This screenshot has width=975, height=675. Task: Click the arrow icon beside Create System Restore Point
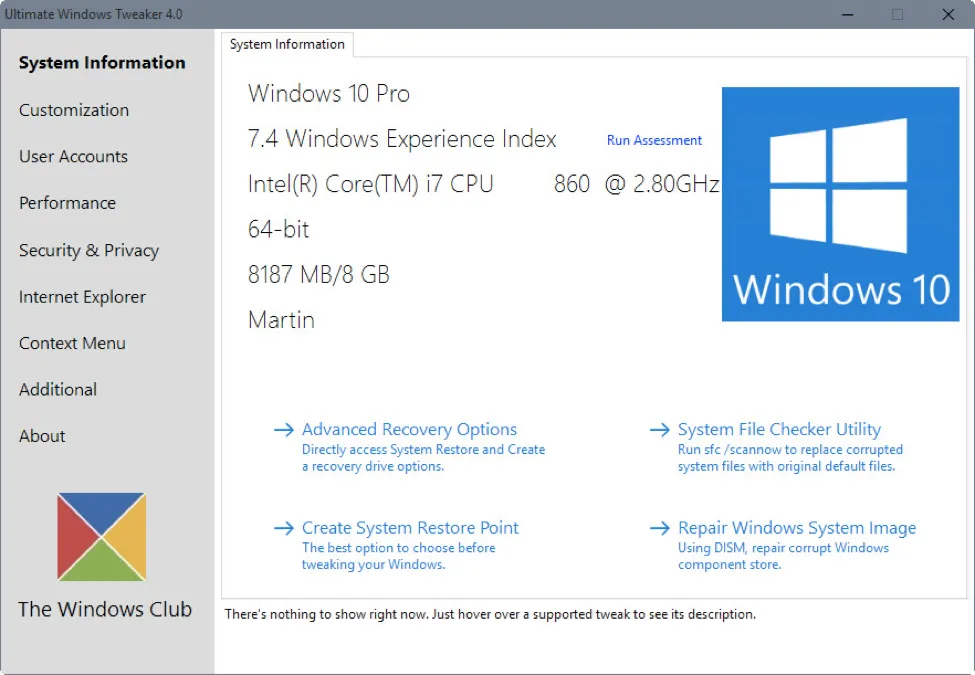point(284,528)
